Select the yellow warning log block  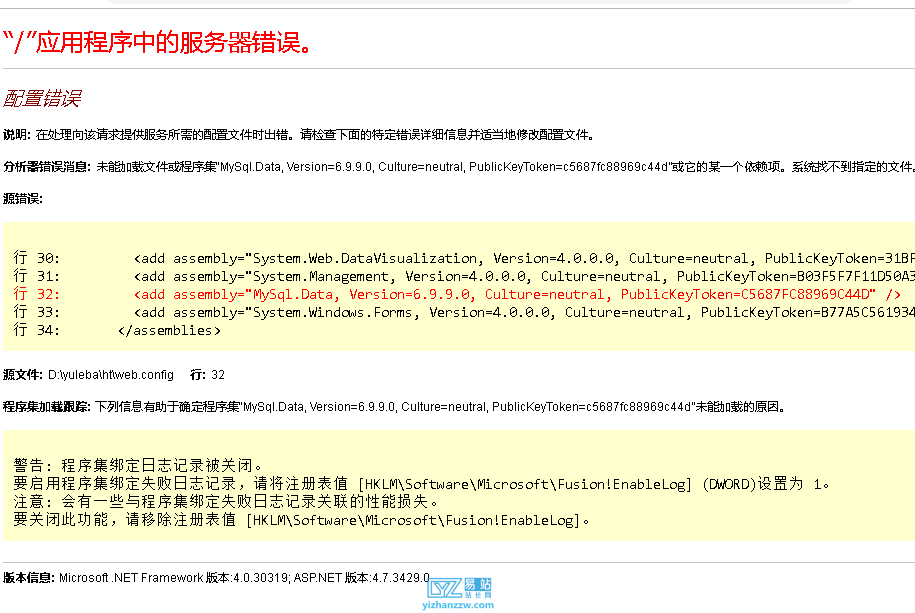[x=300, y=490]
